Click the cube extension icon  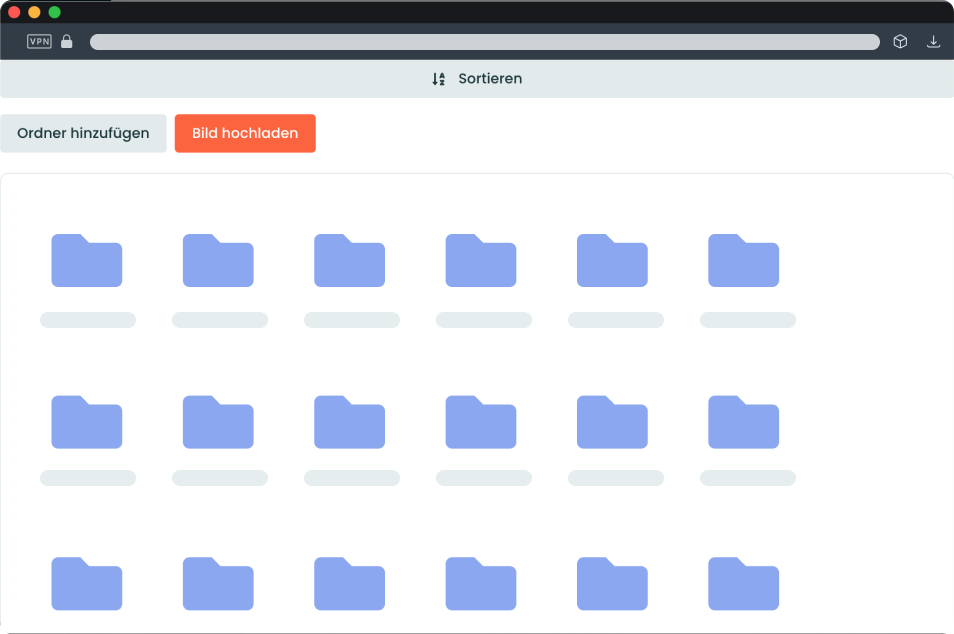900,41
